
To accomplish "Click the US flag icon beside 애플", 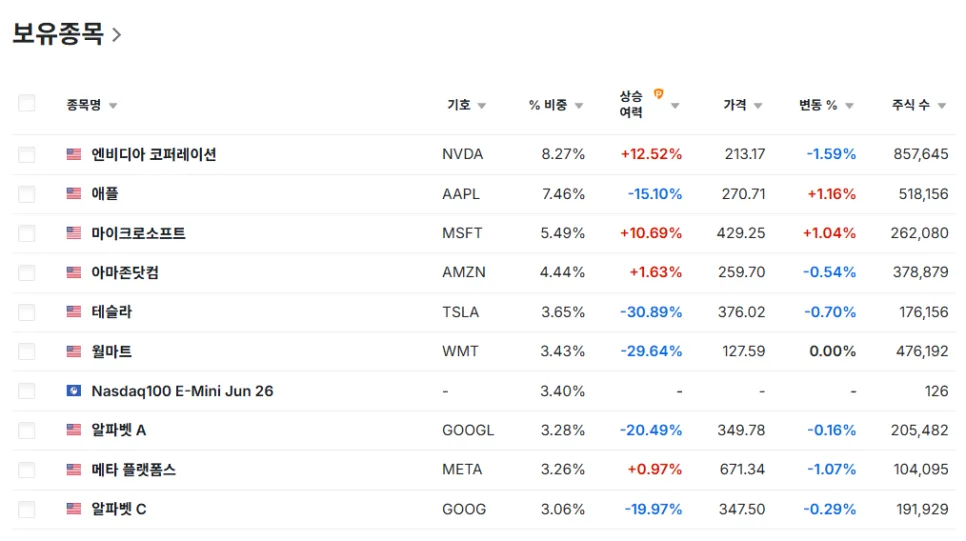I will (74, 193).
